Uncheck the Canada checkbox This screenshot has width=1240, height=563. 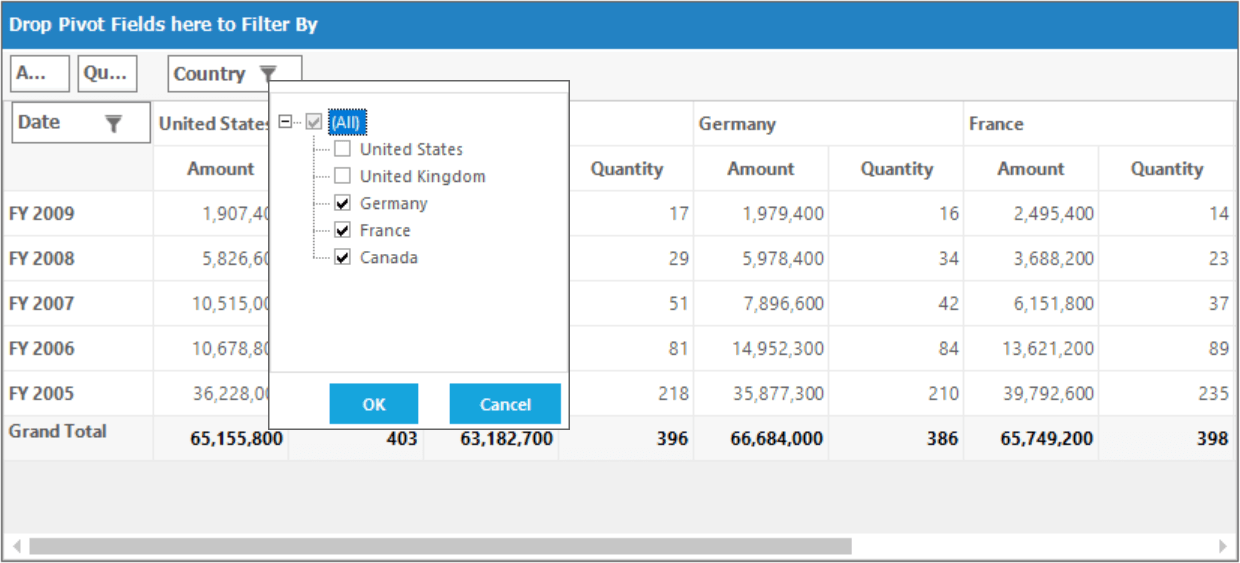(x=342, y=257)
